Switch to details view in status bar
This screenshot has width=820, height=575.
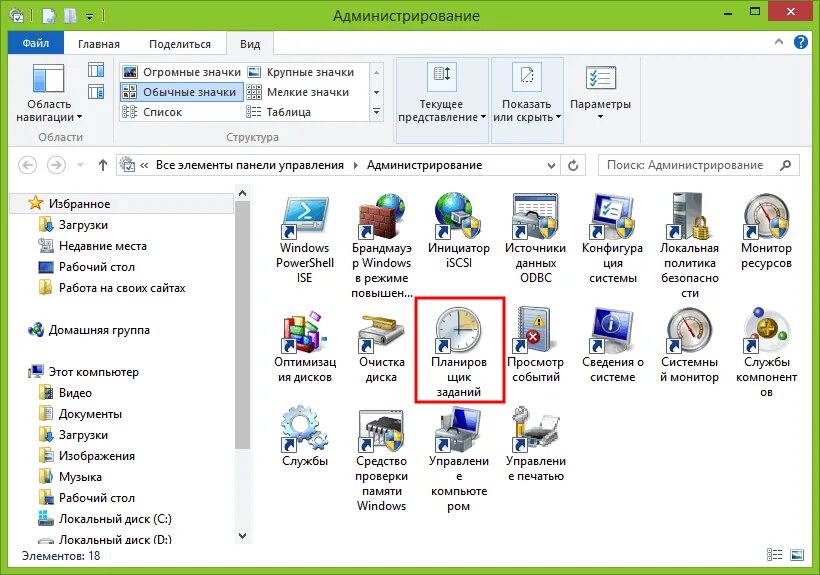click(x=774, y=555)
